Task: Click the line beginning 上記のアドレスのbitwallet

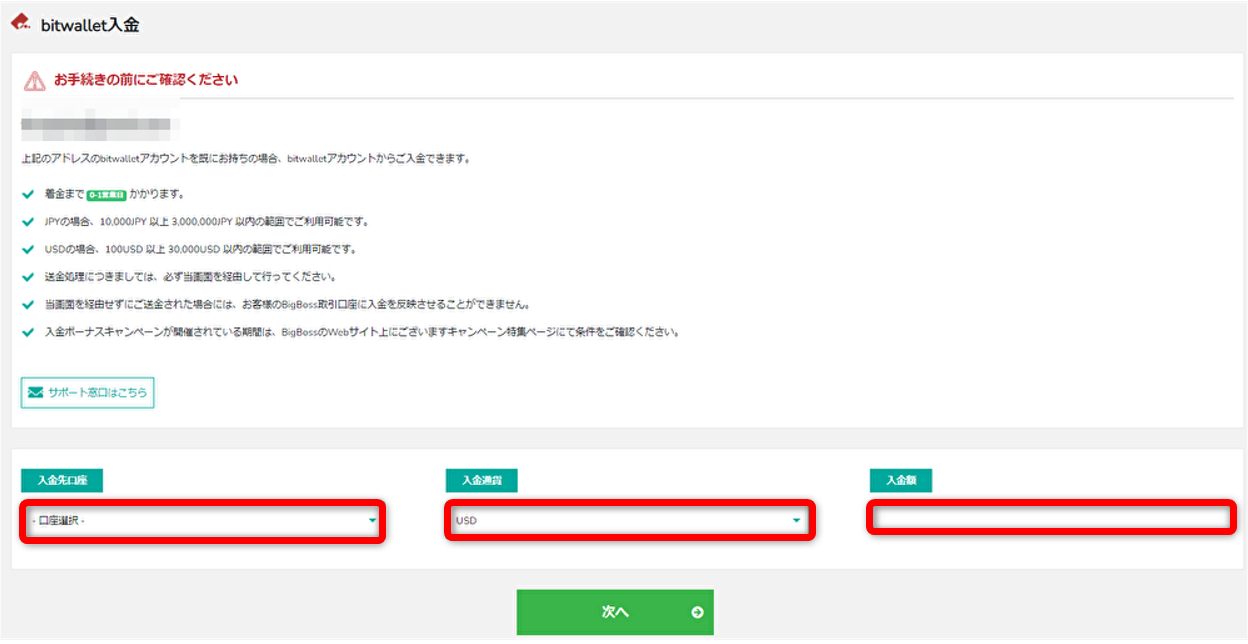Action: (245, 158)
